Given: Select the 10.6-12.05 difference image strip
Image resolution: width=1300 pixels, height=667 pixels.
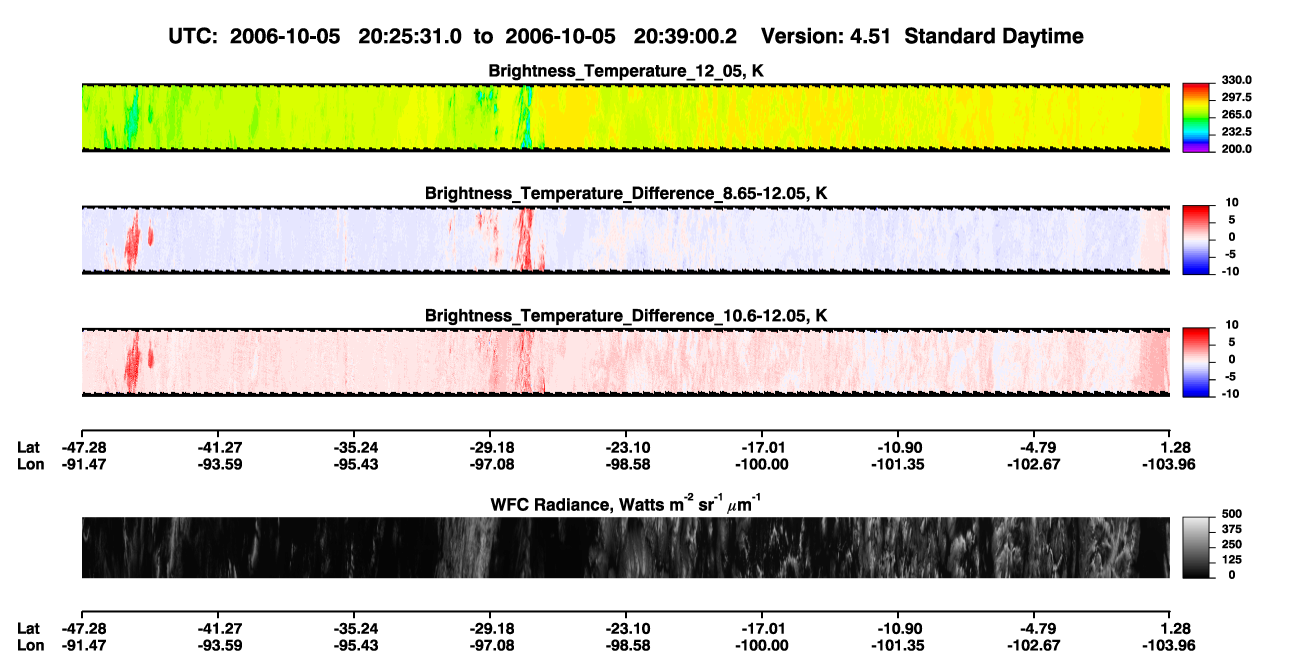Looking at the screenshot, I should point(625,361).
